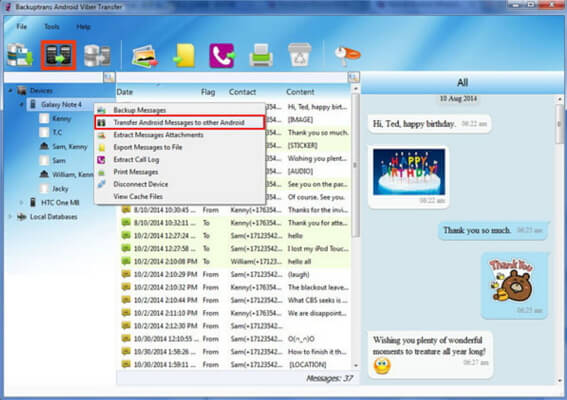The width and height of the screenshot is (567, 400).
Task: Click the Thank You bear sticker
Action: pos(511,281)
